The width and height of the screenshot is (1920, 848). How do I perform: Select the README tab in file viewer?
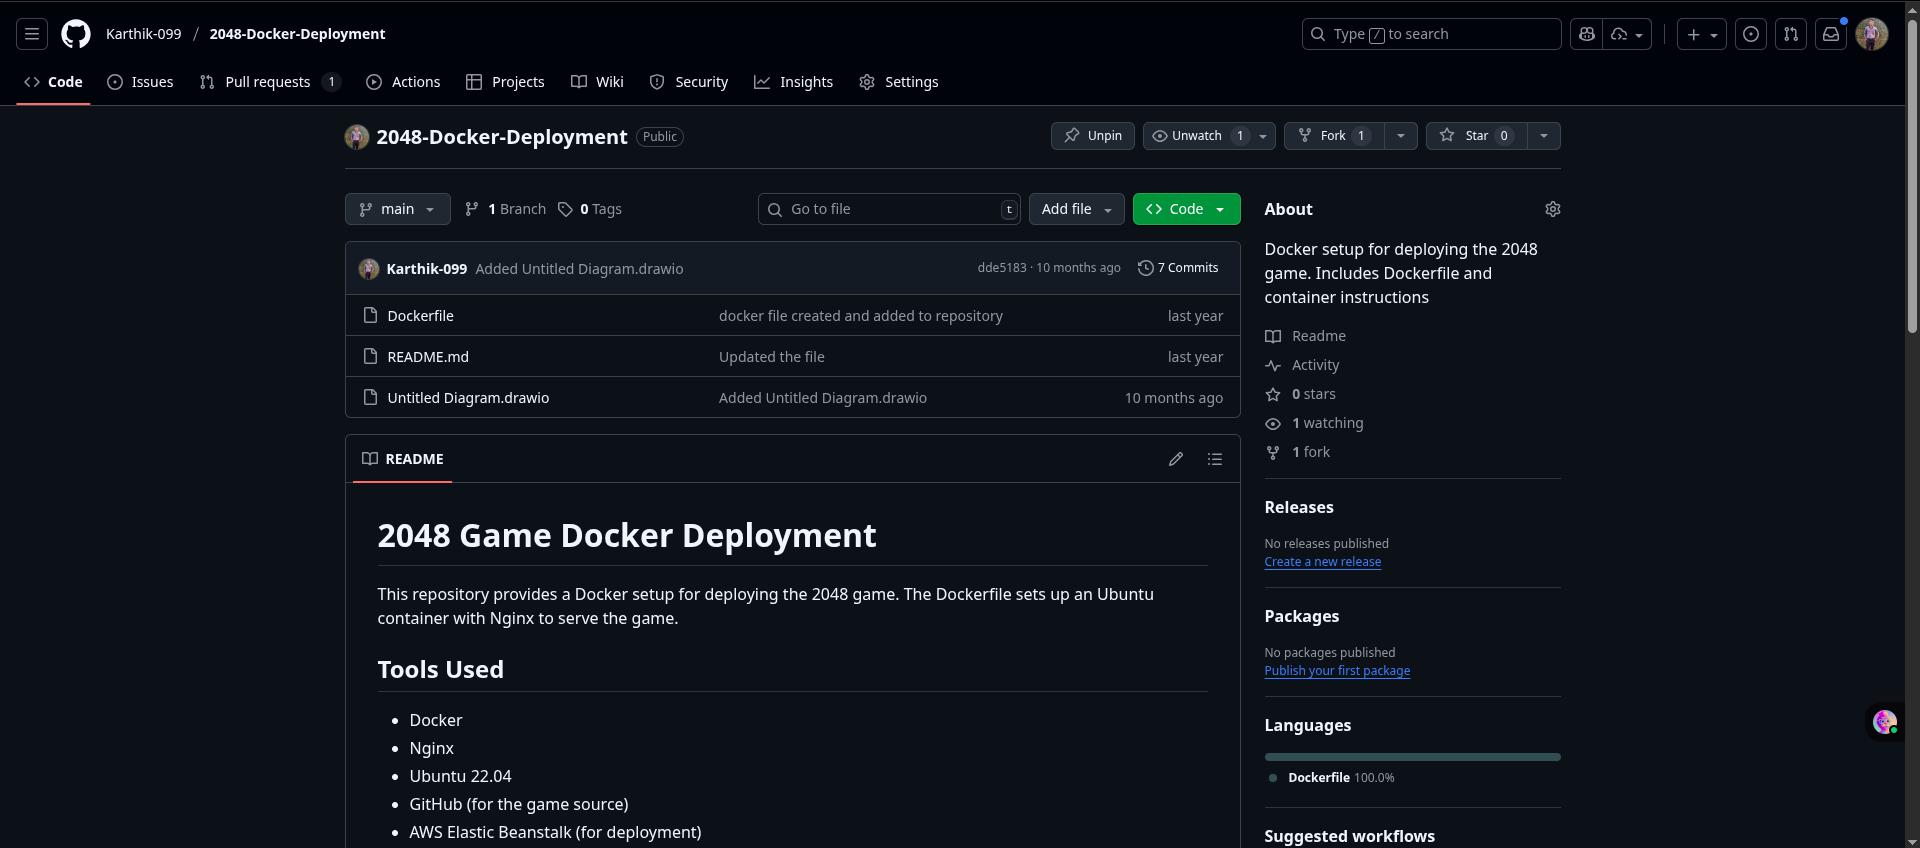click(x=403, y=459)
